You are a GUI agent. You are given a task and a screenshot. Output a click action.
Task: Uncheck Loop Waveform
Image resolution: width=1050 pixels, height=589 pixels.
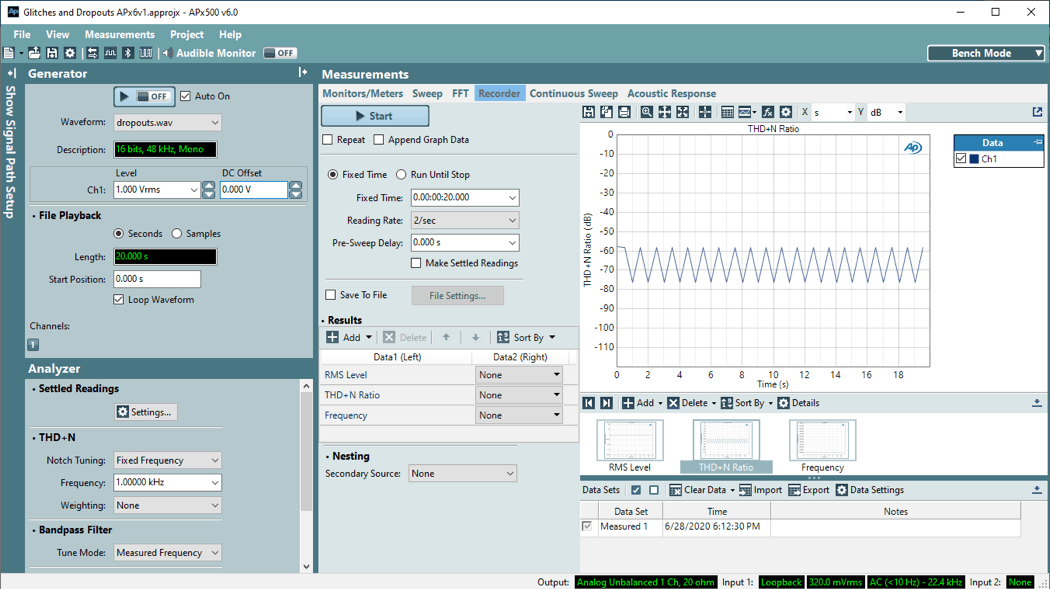coord(119,300)
